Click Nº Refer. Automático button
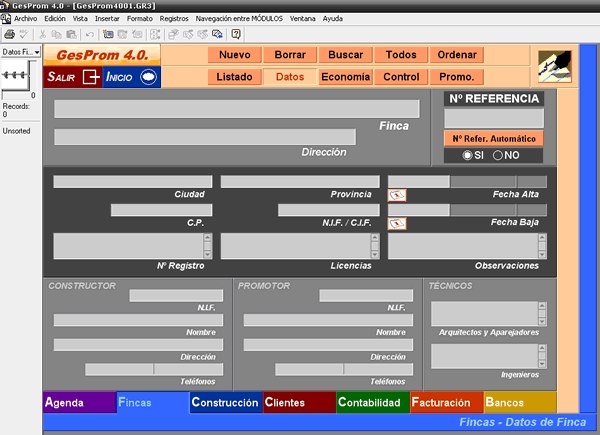The height and width of the screenshot is (435, 600). (x=494, y=138)
